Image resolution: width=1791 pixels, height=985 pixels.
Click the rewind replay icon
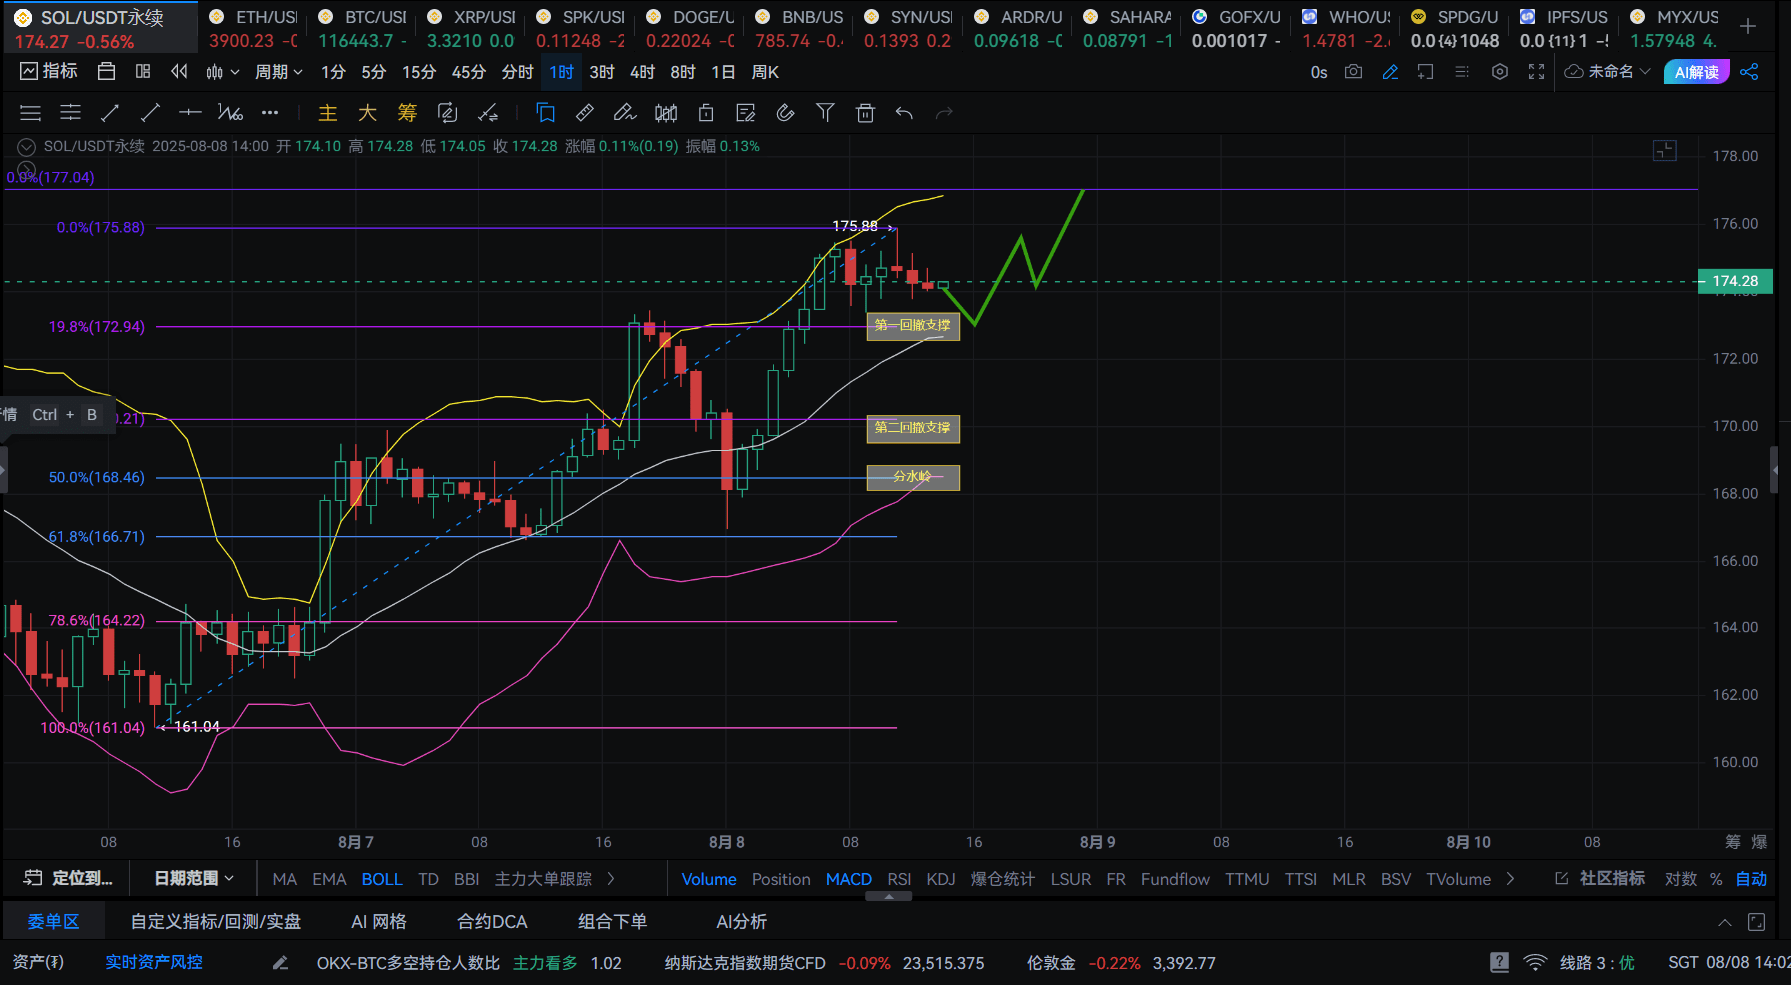coord(179,71)
